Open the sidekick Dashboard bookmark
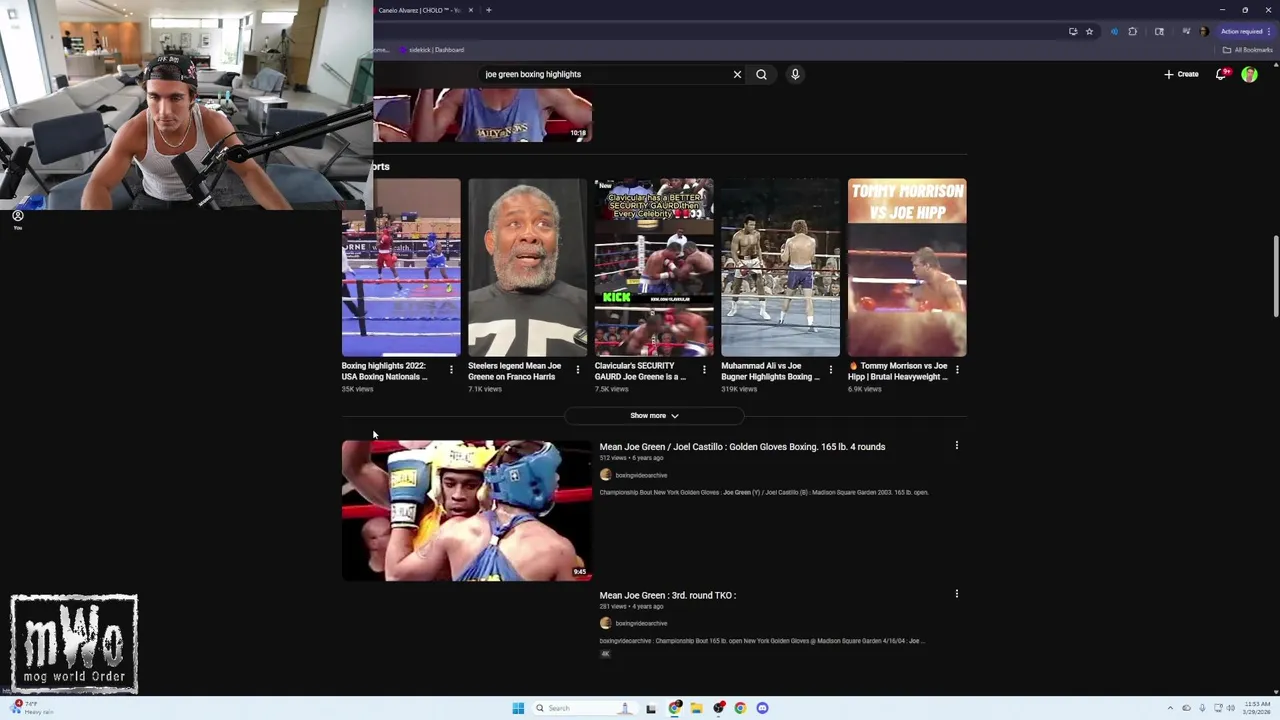This screenshot has height=720, width=1280. pos(432,50)
